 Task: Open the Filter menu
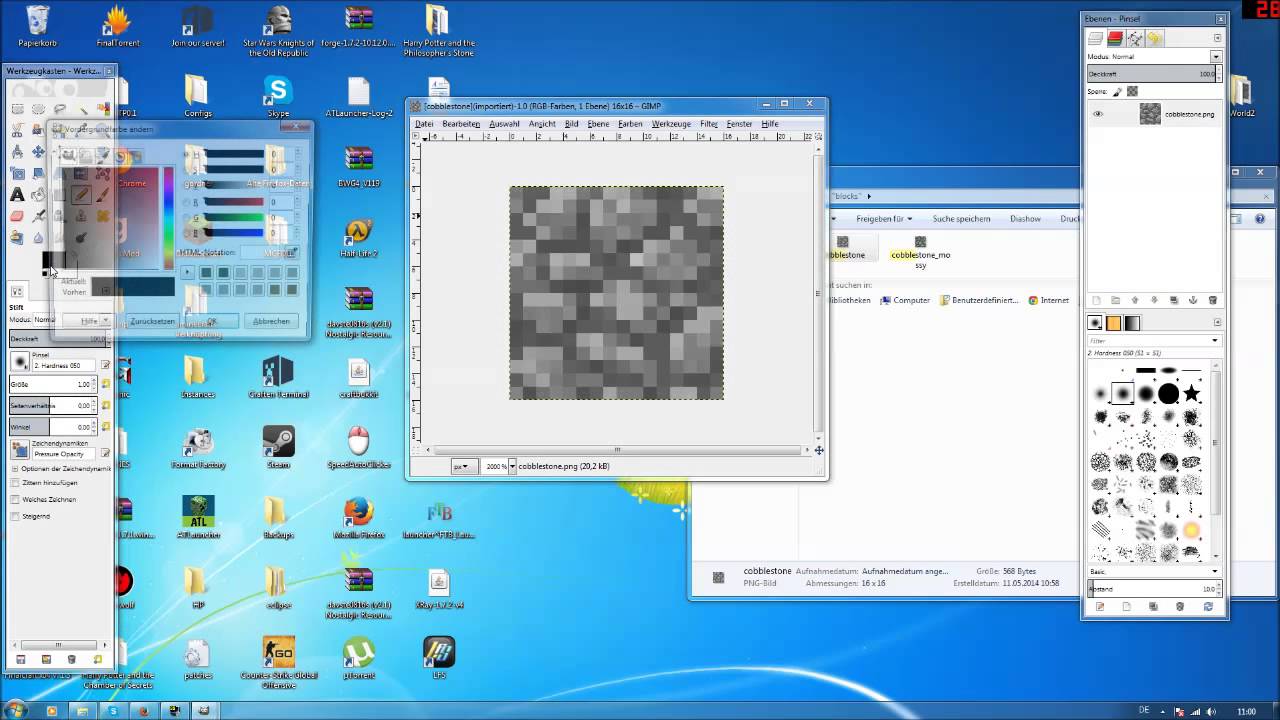tap(709, 124)
